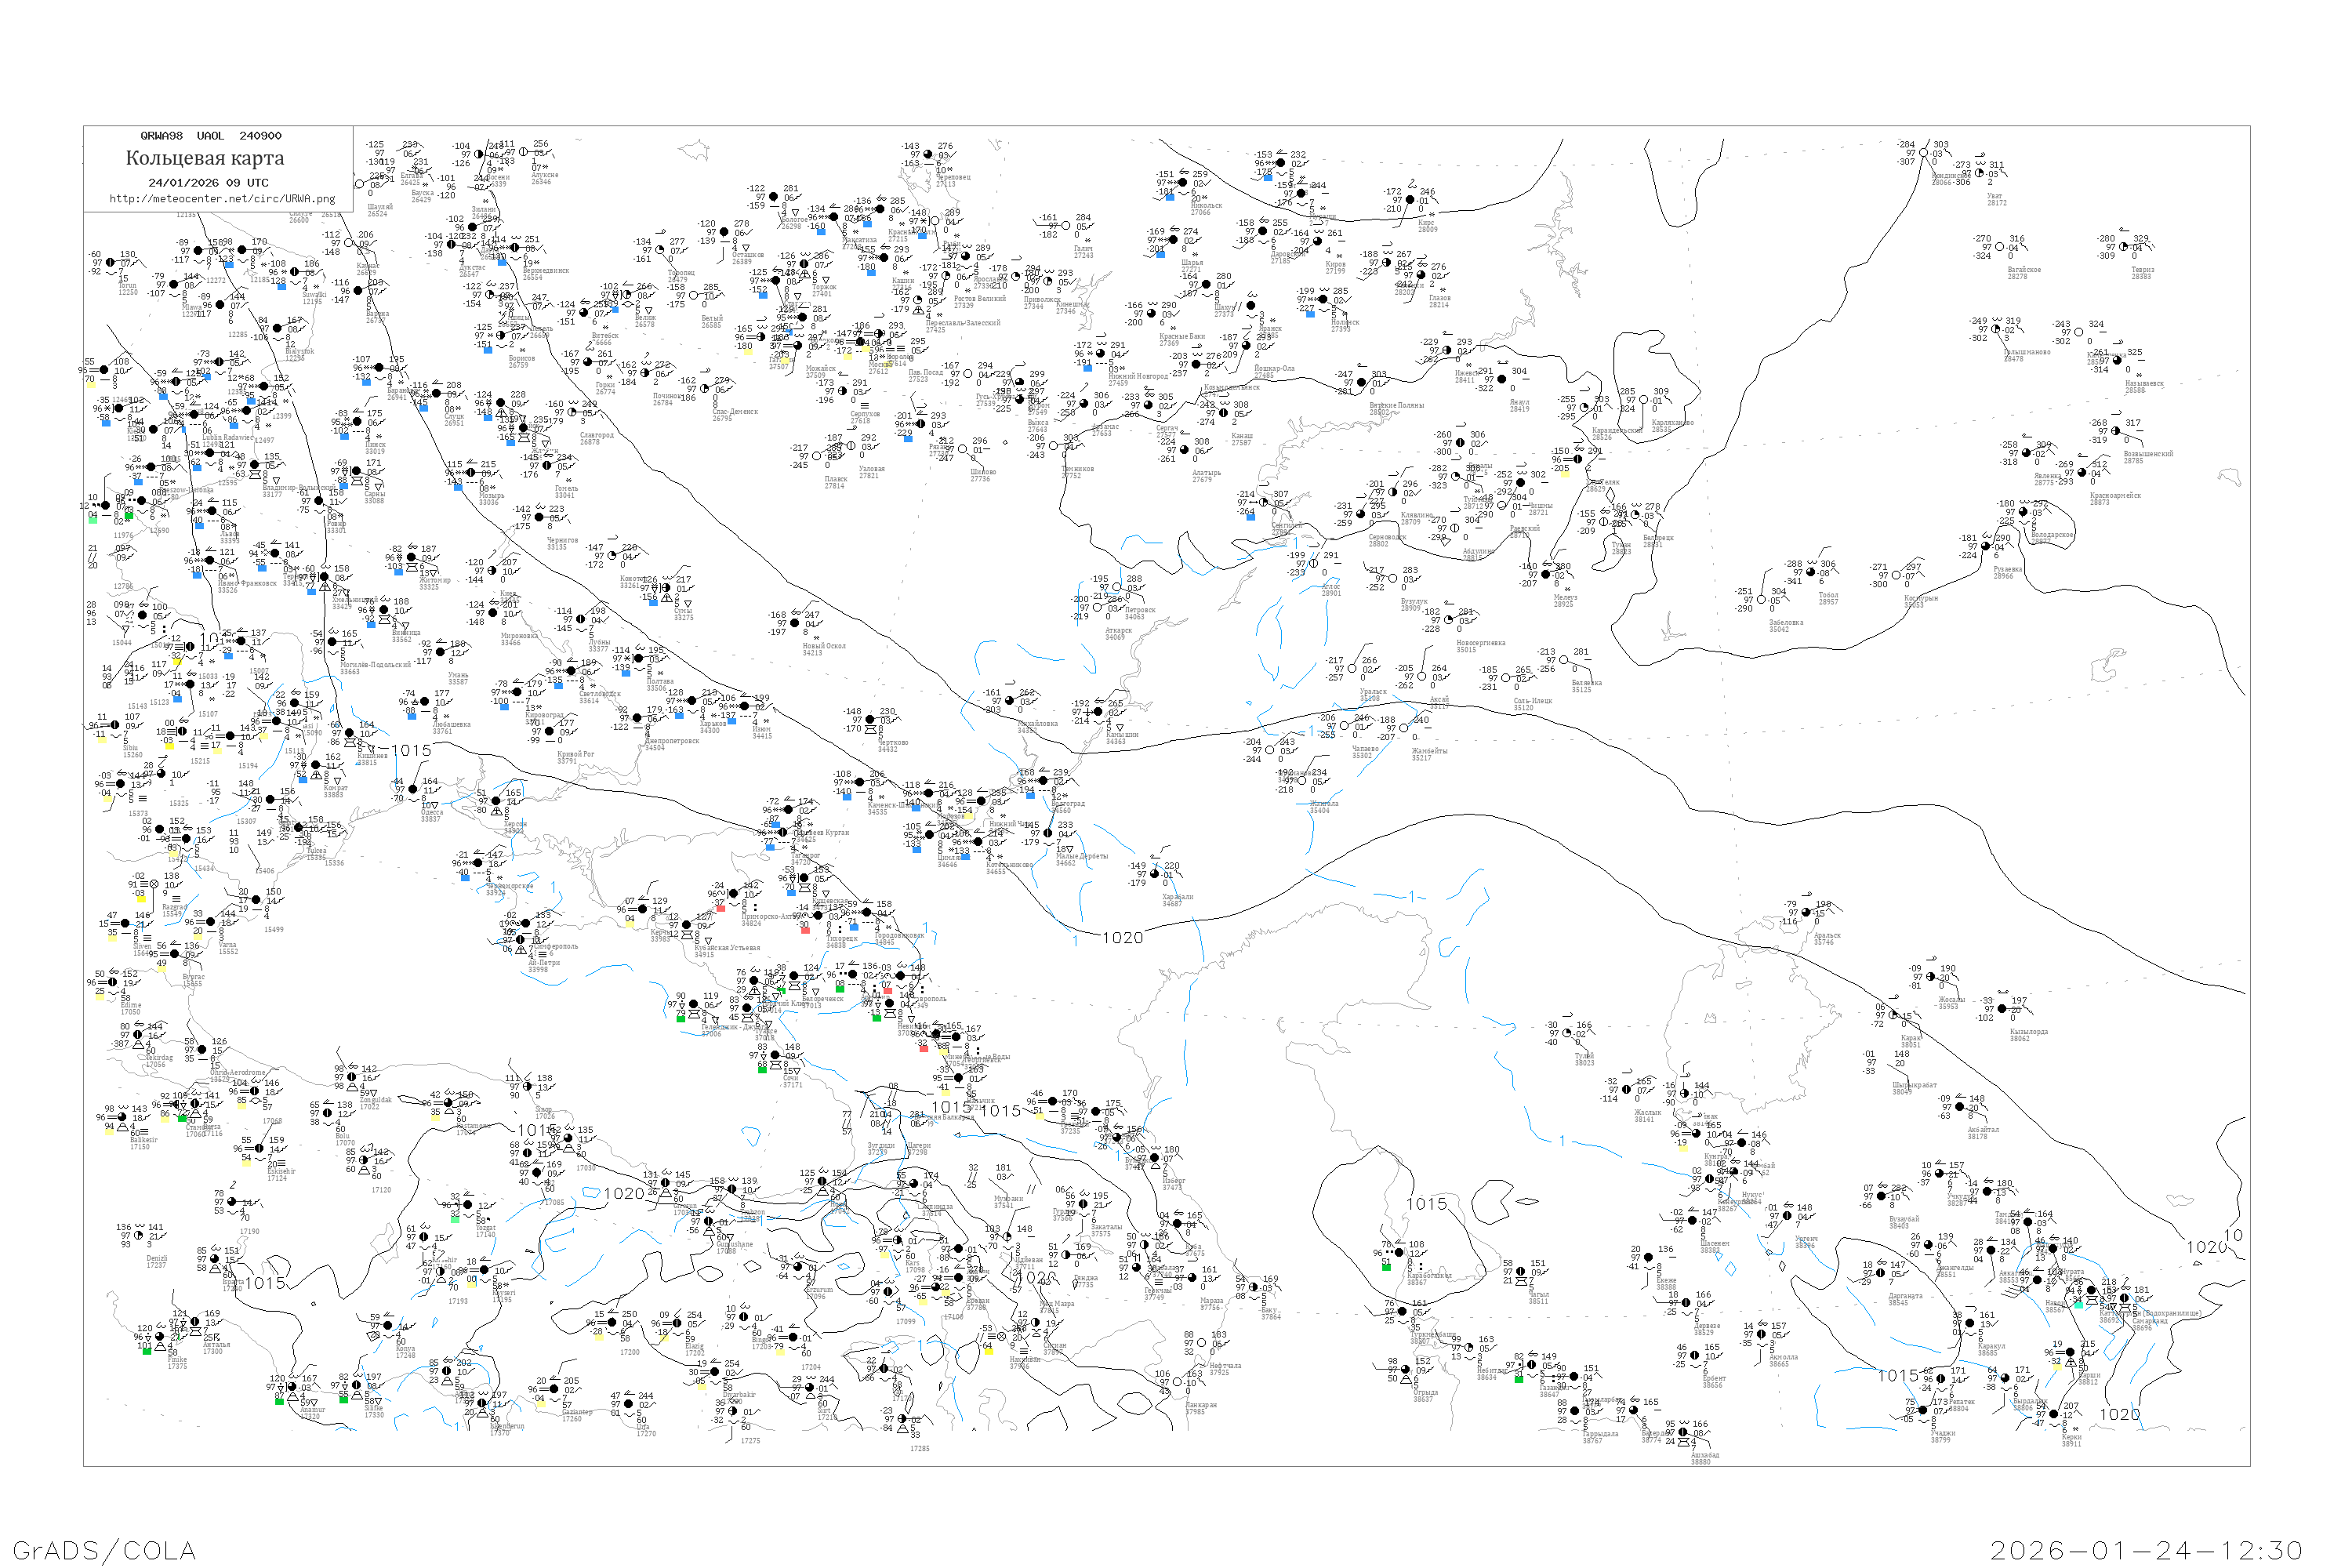Viewport: 2352px width, 1568px height.
Task: Click the Bialystok 12295 station circle
Action: (x=276, y=329)
